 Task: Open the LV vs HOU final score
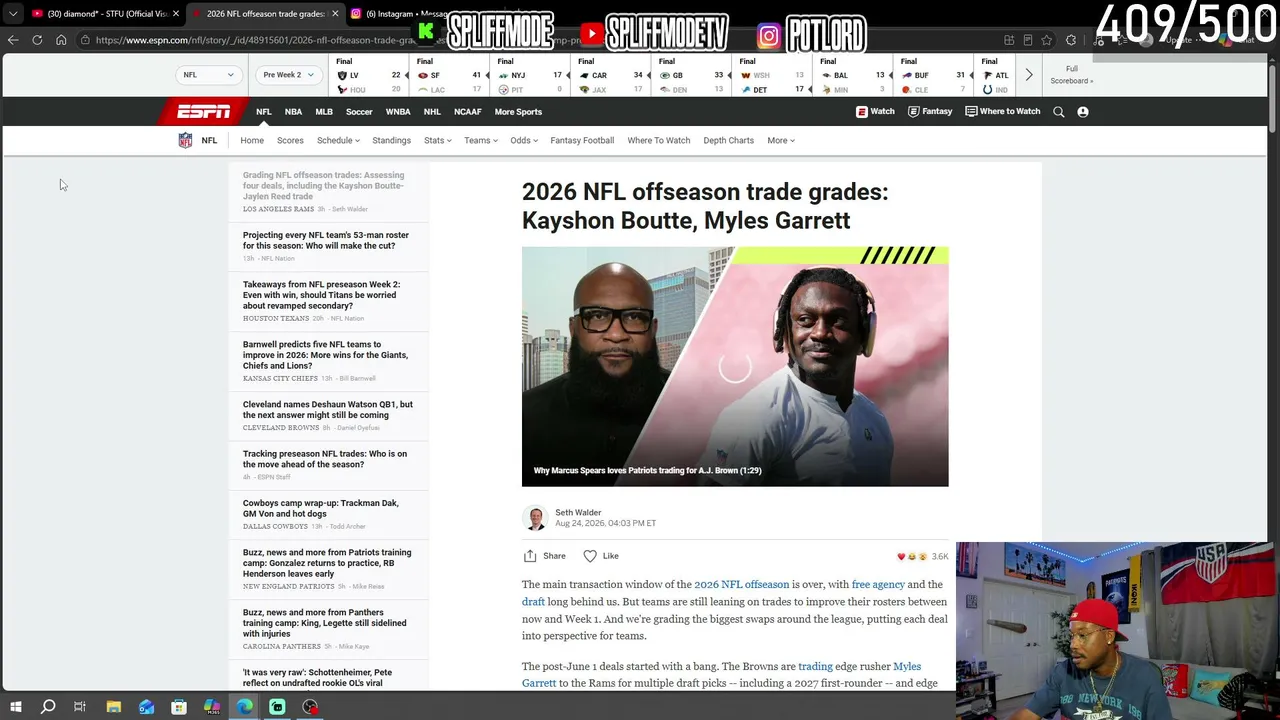tap(369, 75)
